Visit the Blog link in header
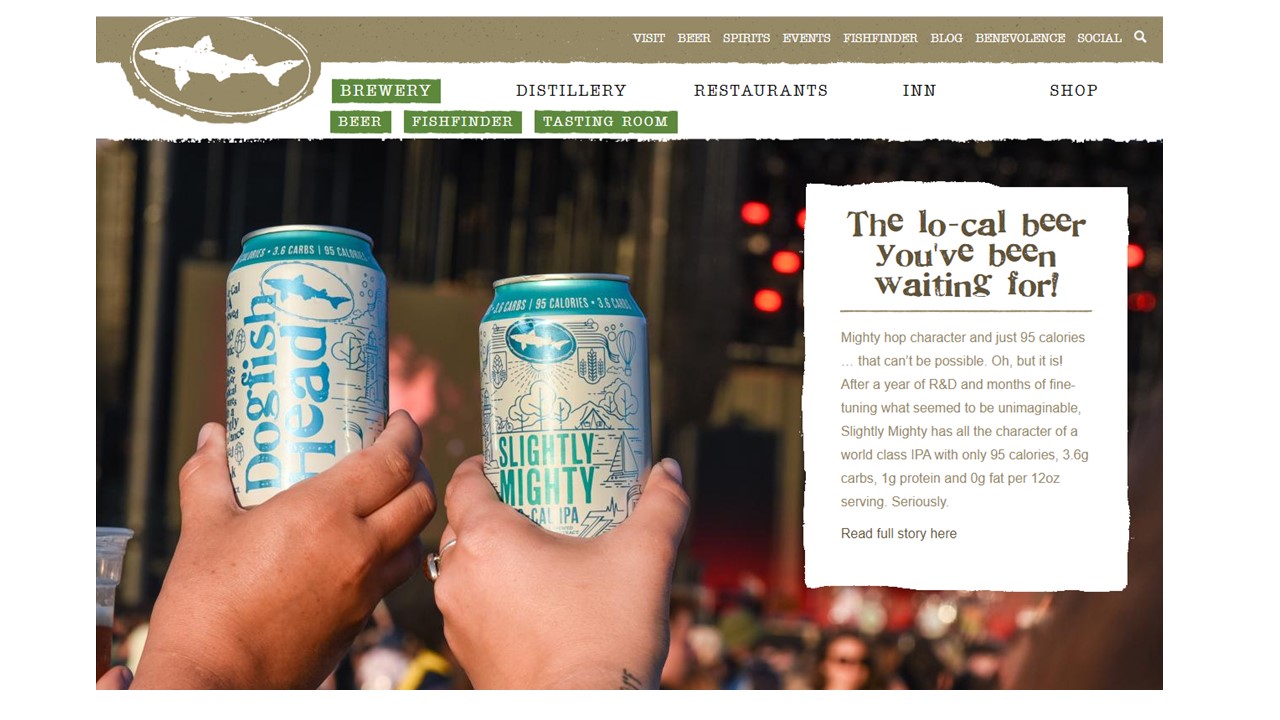This screenshot has width=1280, height=720. point(946,38)
